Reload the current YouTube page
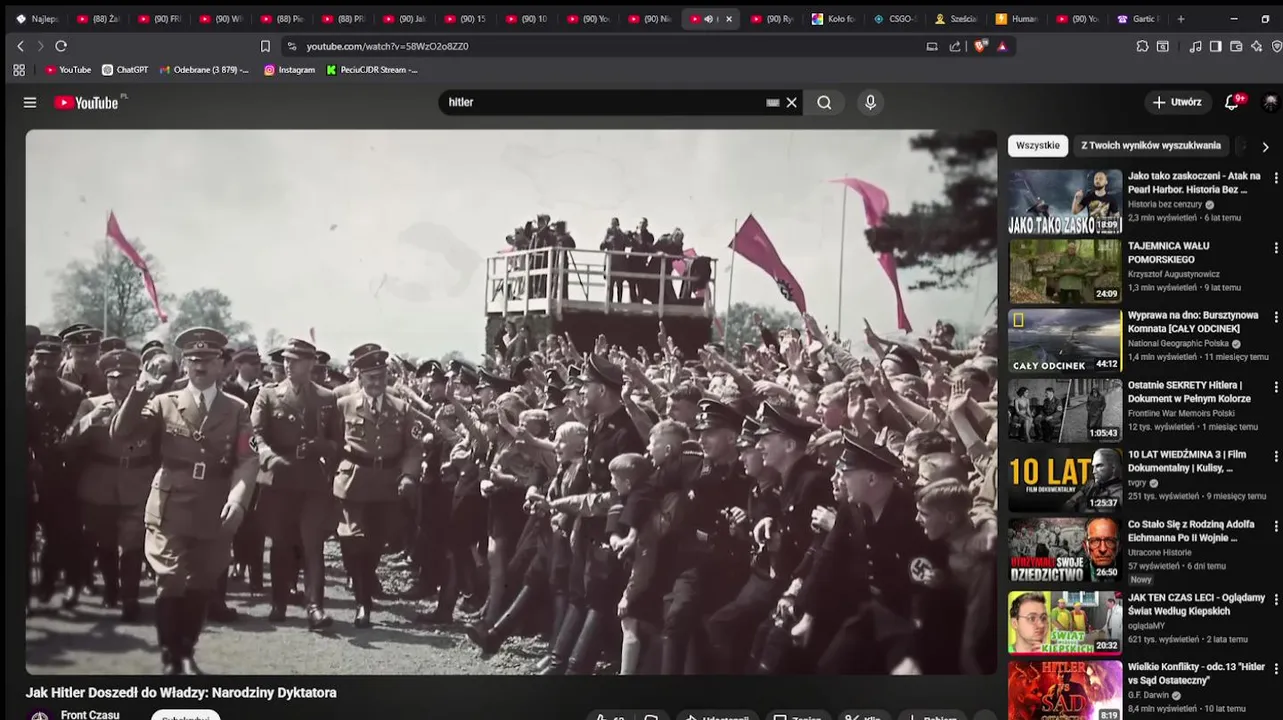Viewport: 1283px width, 720px height. point(61,46)
